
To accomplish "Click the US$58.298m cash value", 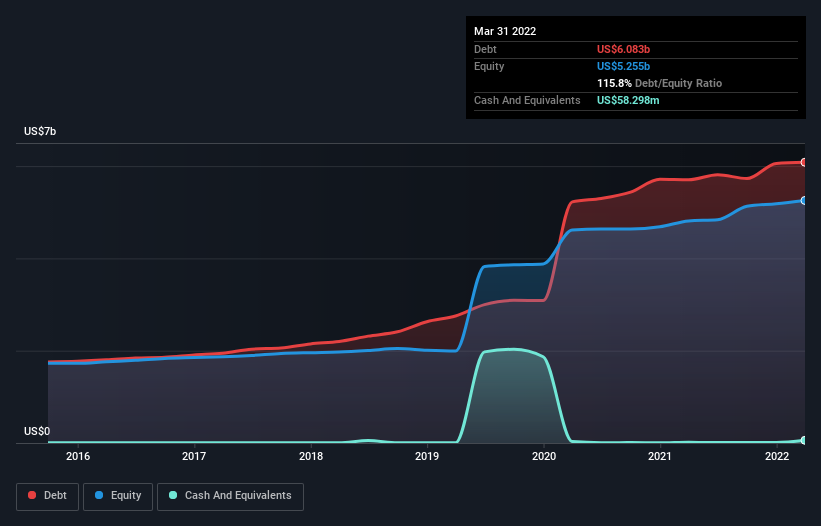I will pos(628,100).
